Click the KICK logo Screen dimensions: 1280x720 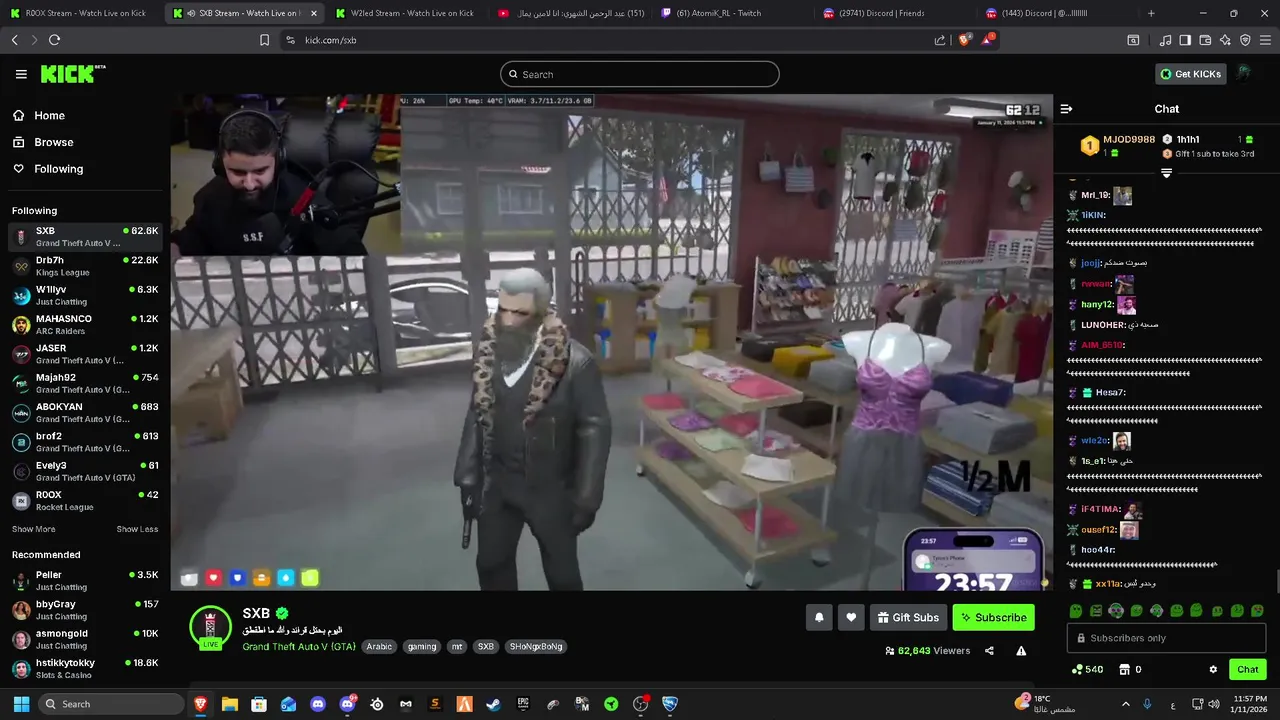[72, 74]
